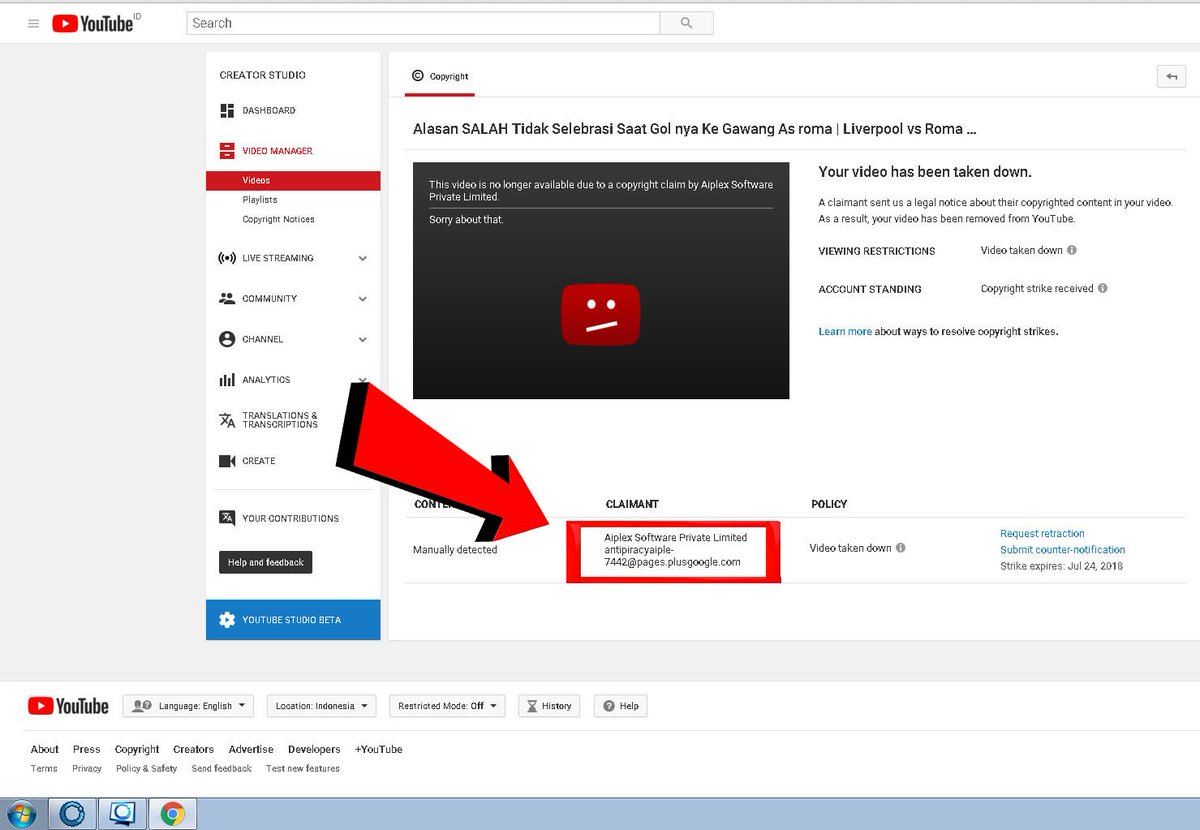Select the Copyright tab
Viewport: 1200px width, 830px height.
pos(440,76)
